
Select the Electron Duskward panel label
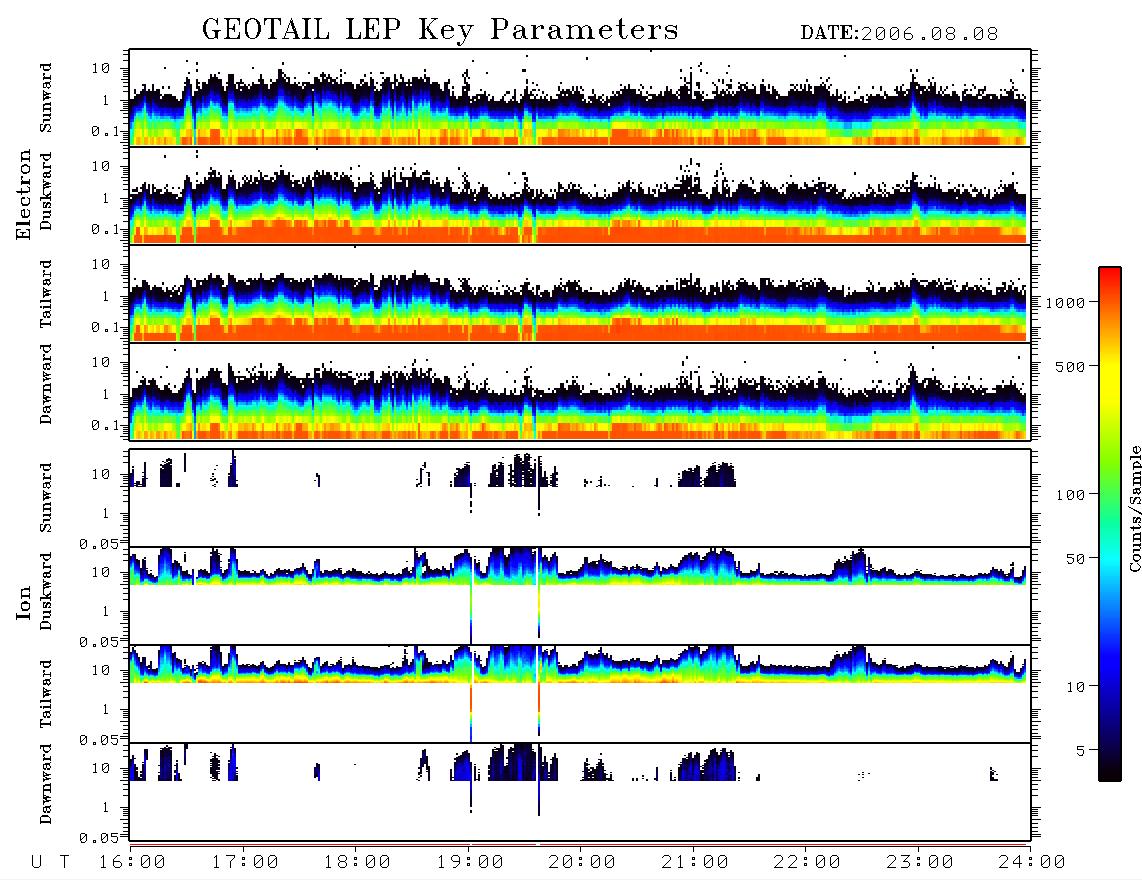pyautogui.click(x=46, y=191)
